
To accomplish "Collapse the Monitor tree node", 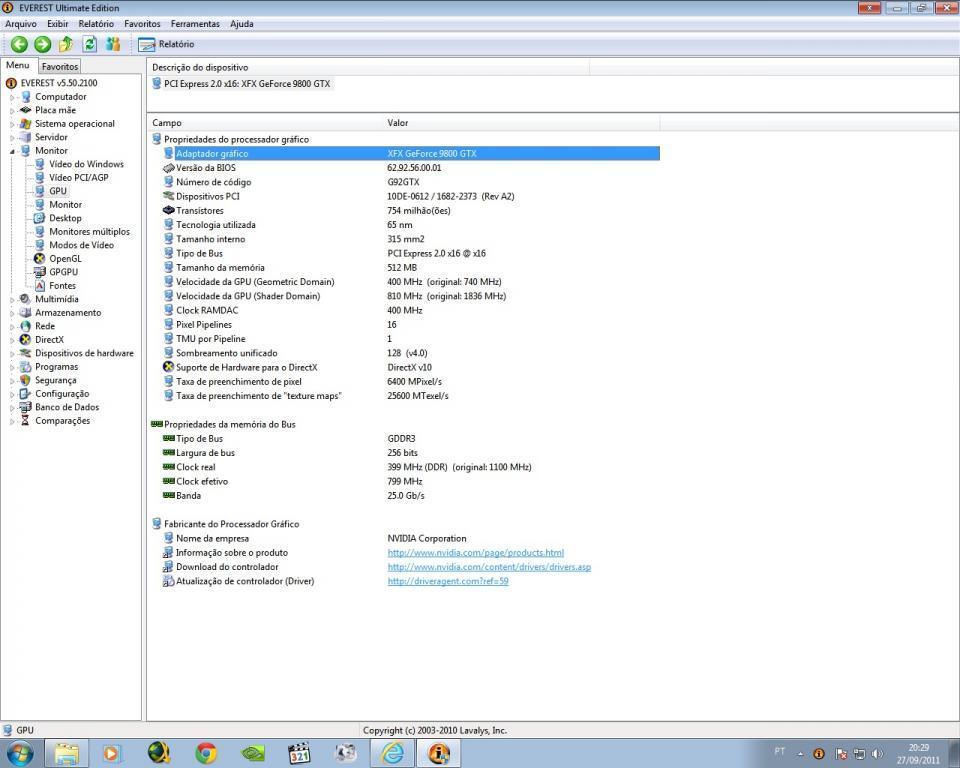I will click(x=13, y=151).
